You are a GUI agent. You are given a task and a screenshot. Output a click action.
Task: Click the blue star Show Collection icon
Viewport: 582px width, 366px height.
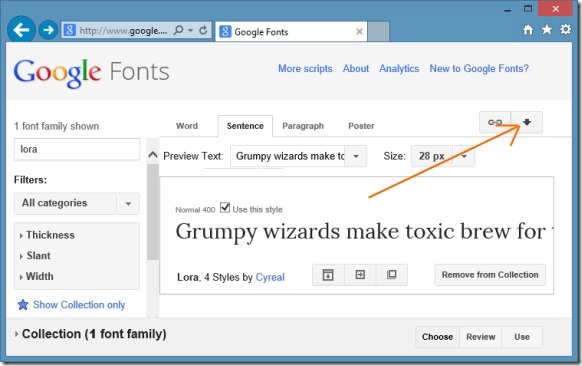click(x=23, y=304)
